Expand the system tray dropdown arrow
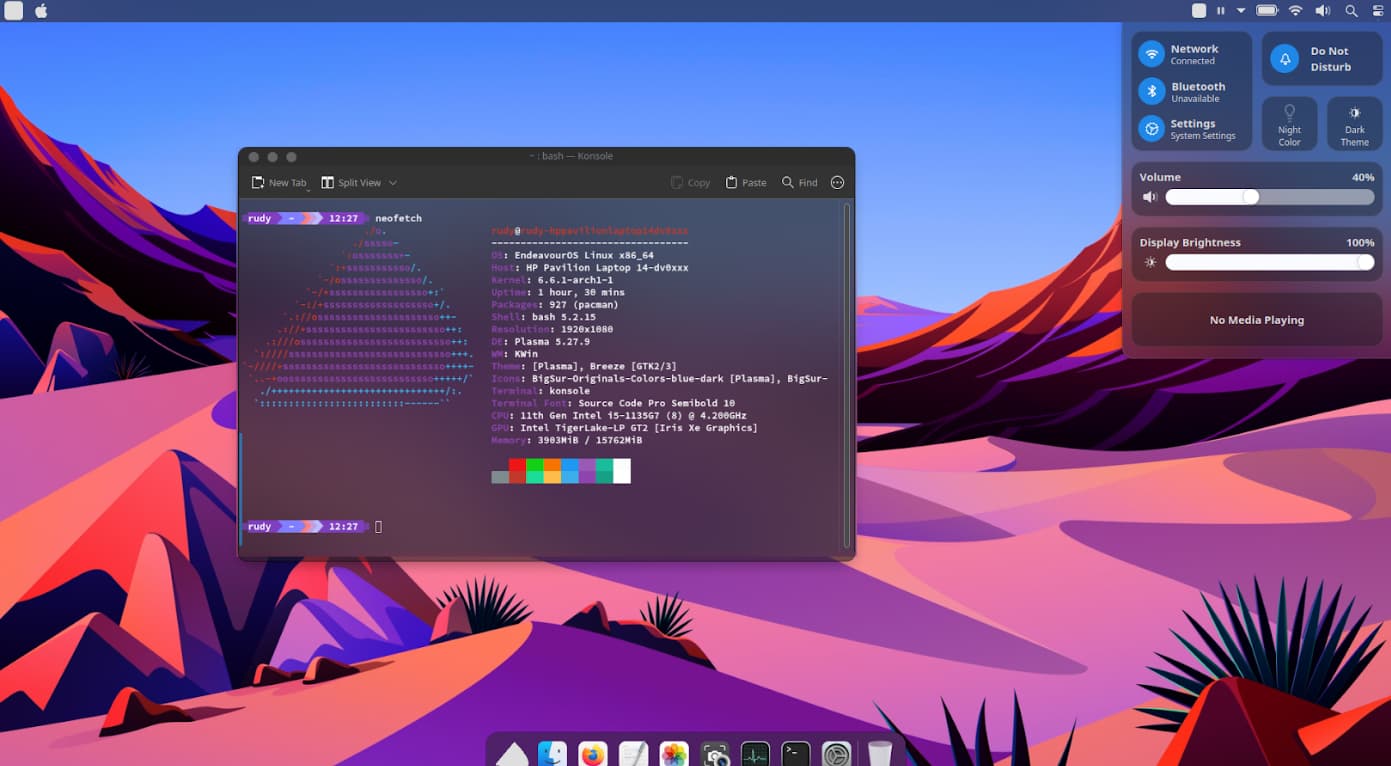The height and width of the screenshot is (766, 1391). pyautogui.click(x=1241, y=11)
